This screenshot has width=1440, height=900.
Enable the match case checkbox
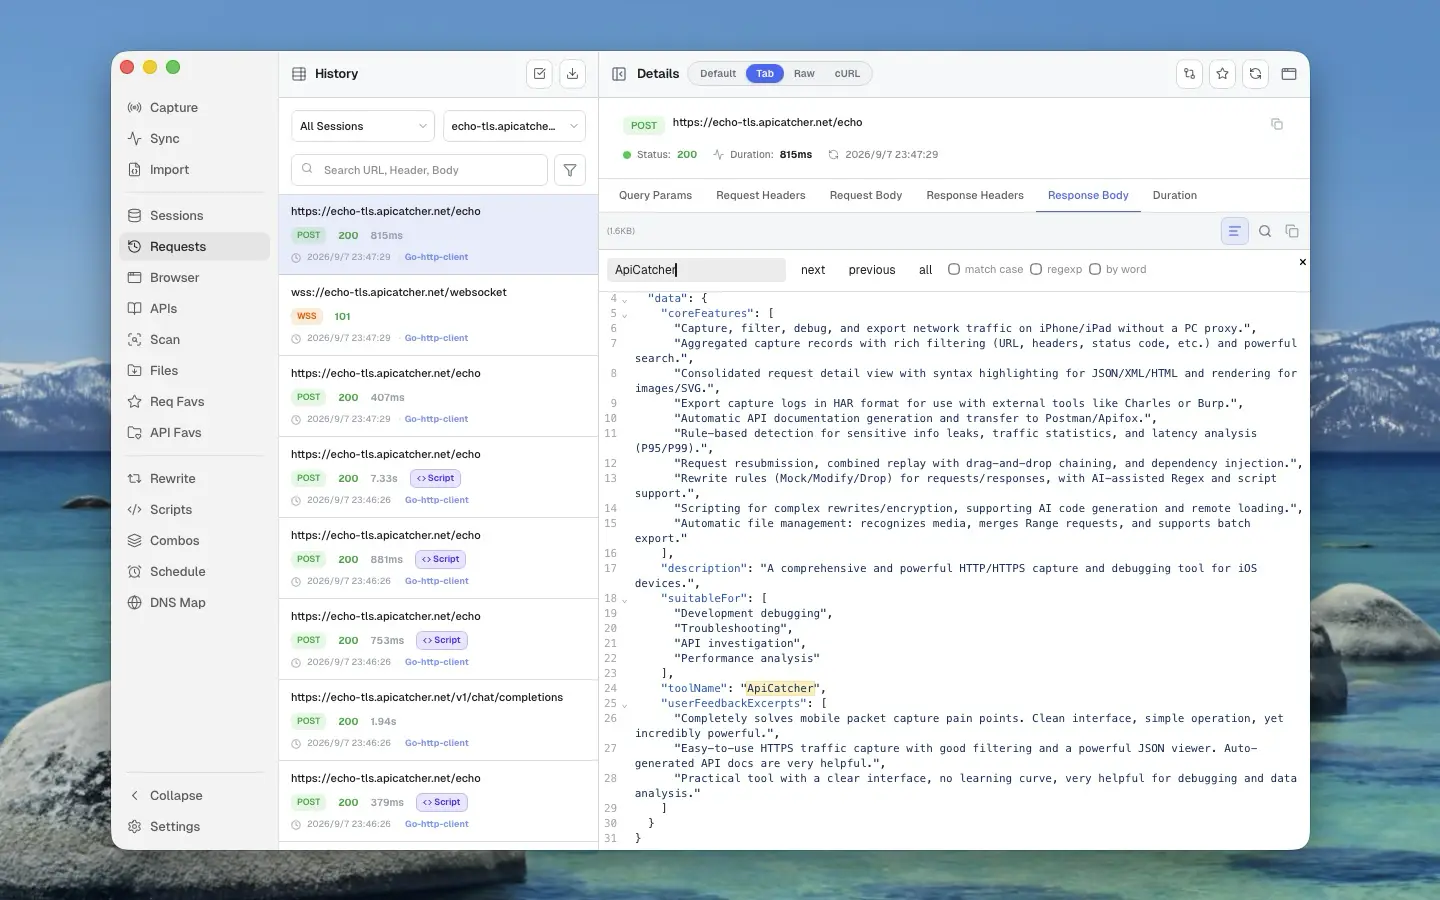click(954, 269)
